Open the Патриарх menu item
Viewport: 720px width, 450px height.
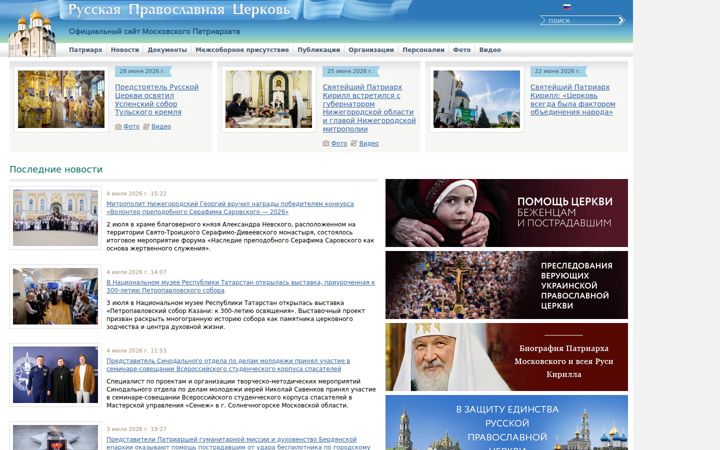point(85,50)
